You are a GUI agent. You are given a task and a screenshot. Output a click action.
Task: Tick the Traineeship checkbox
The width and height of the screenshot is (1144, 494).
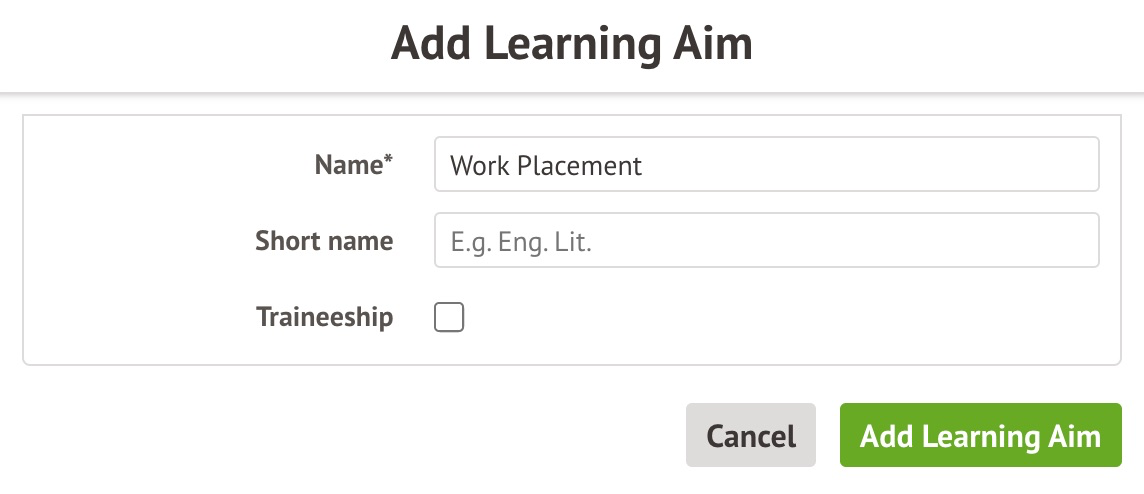[x=449, y=318]
